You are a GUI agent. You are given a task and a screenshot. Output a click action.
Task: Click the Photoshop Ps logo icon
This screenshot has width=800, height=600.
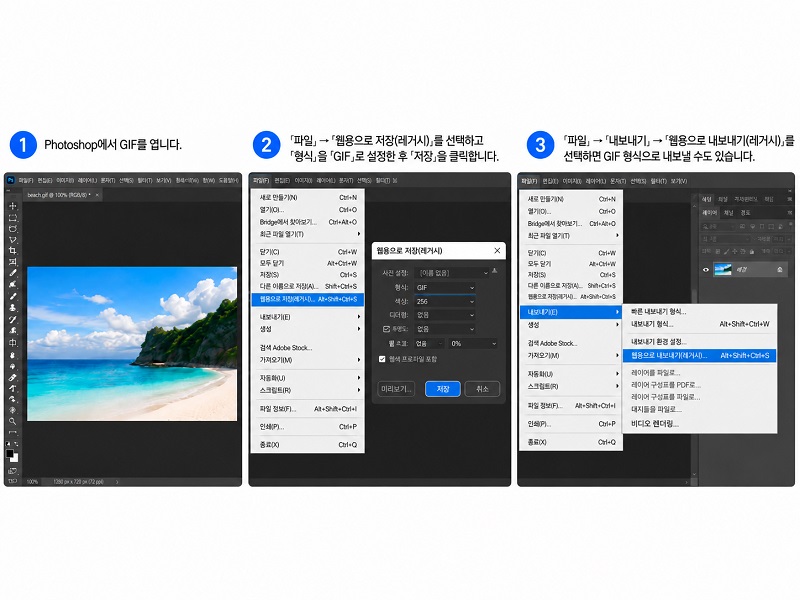pos(11,180)
